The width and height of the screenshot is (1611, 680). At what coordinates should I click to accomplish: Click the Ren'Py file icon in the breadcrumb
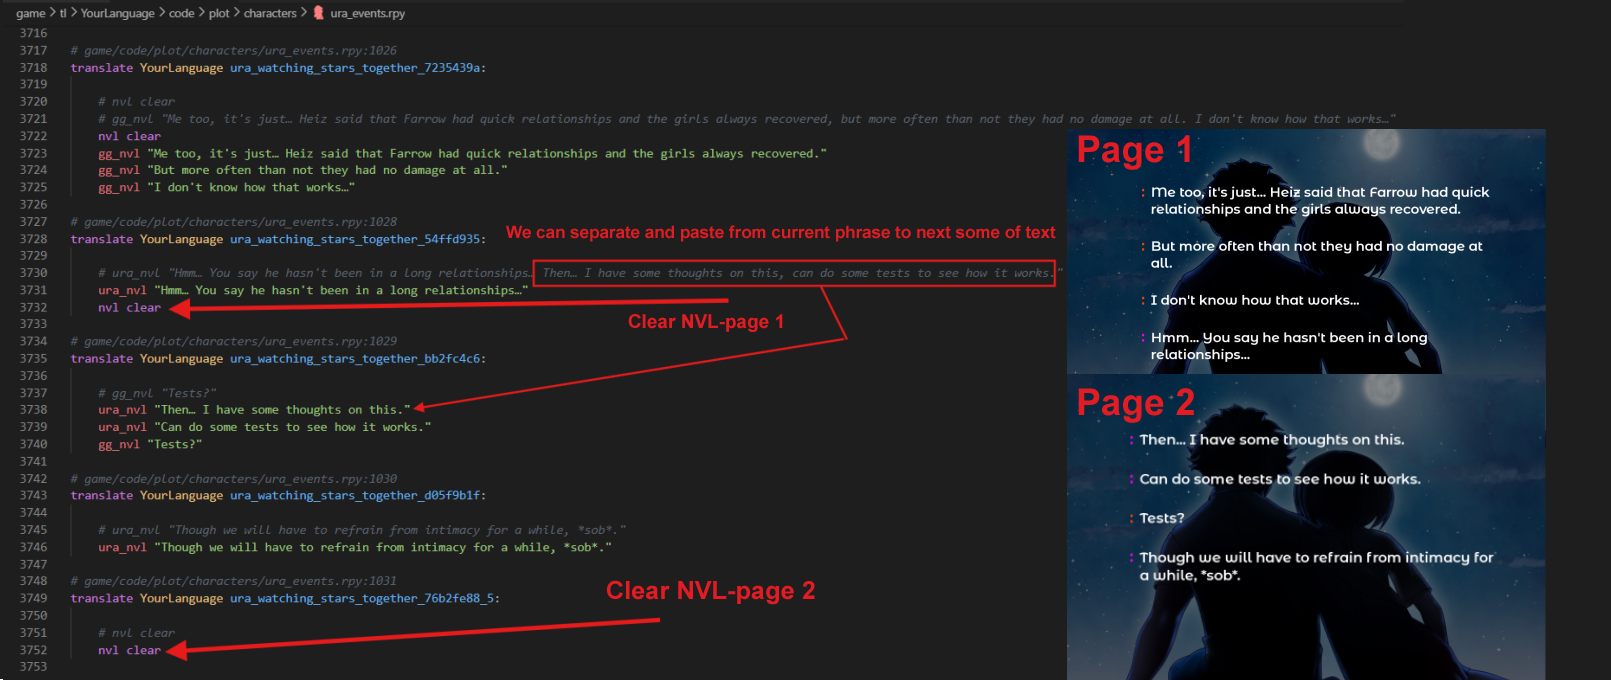click(x=319, y=13)
